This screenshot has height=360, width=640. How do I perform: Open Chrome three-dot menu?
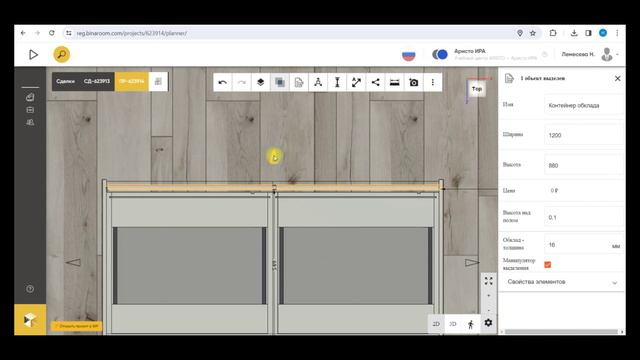(x=617, y=33)
